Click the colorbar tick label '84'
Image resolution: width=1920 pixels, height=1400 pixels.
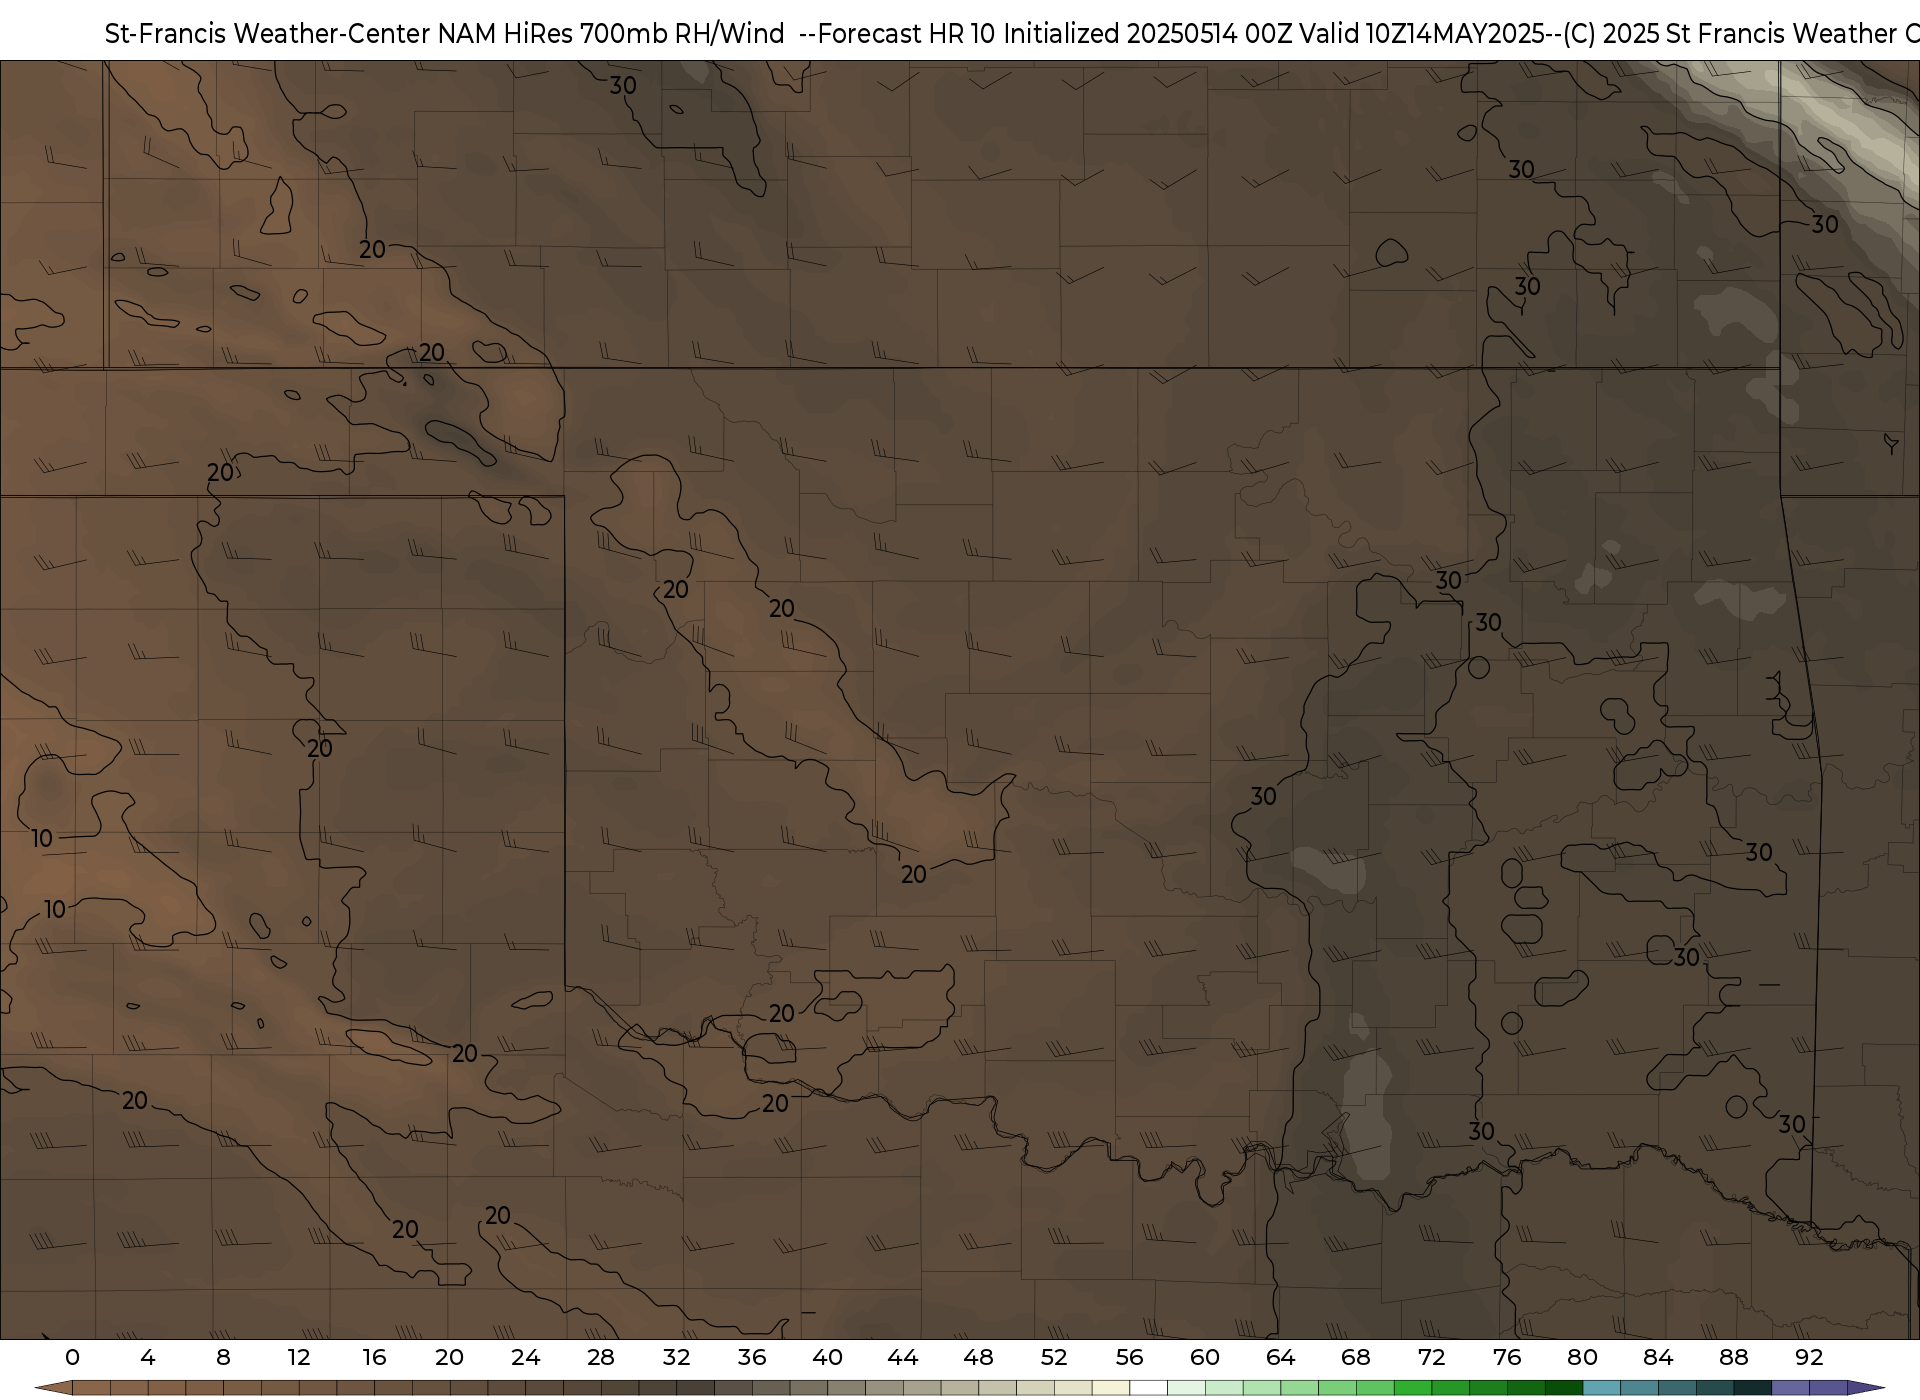pyautogui.click(x=1658, y=1358)
